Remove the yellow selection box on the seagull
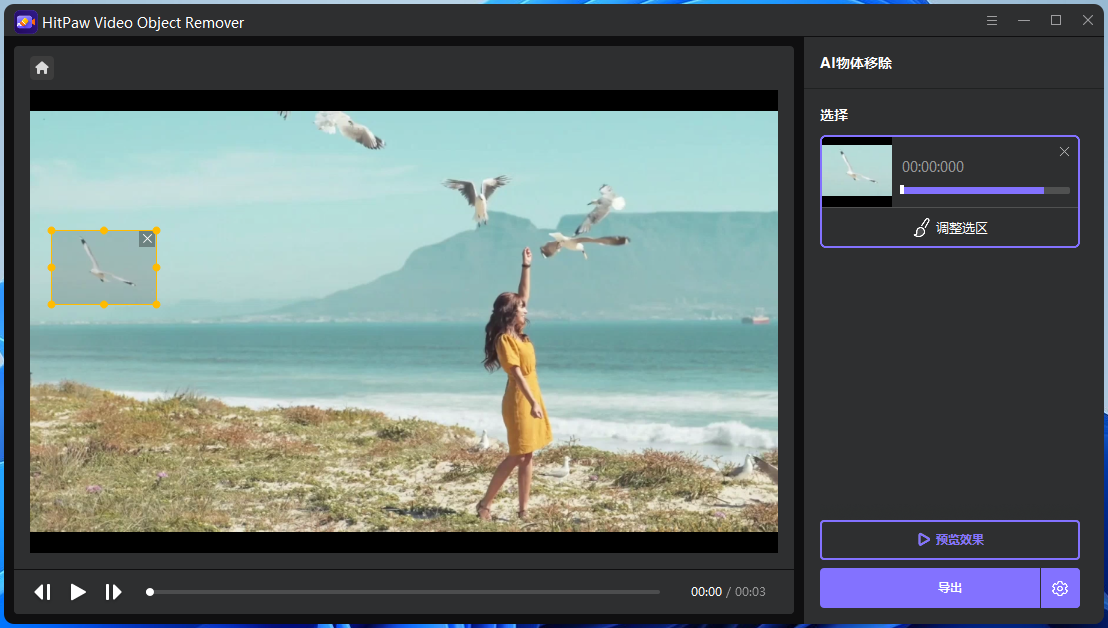 click(x=147, y=239)
